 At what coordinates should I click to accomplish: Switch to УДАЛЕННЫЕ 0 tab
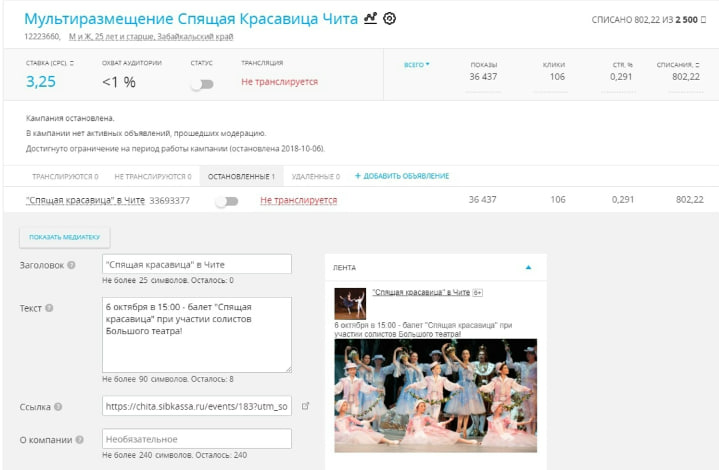[316, 177]
